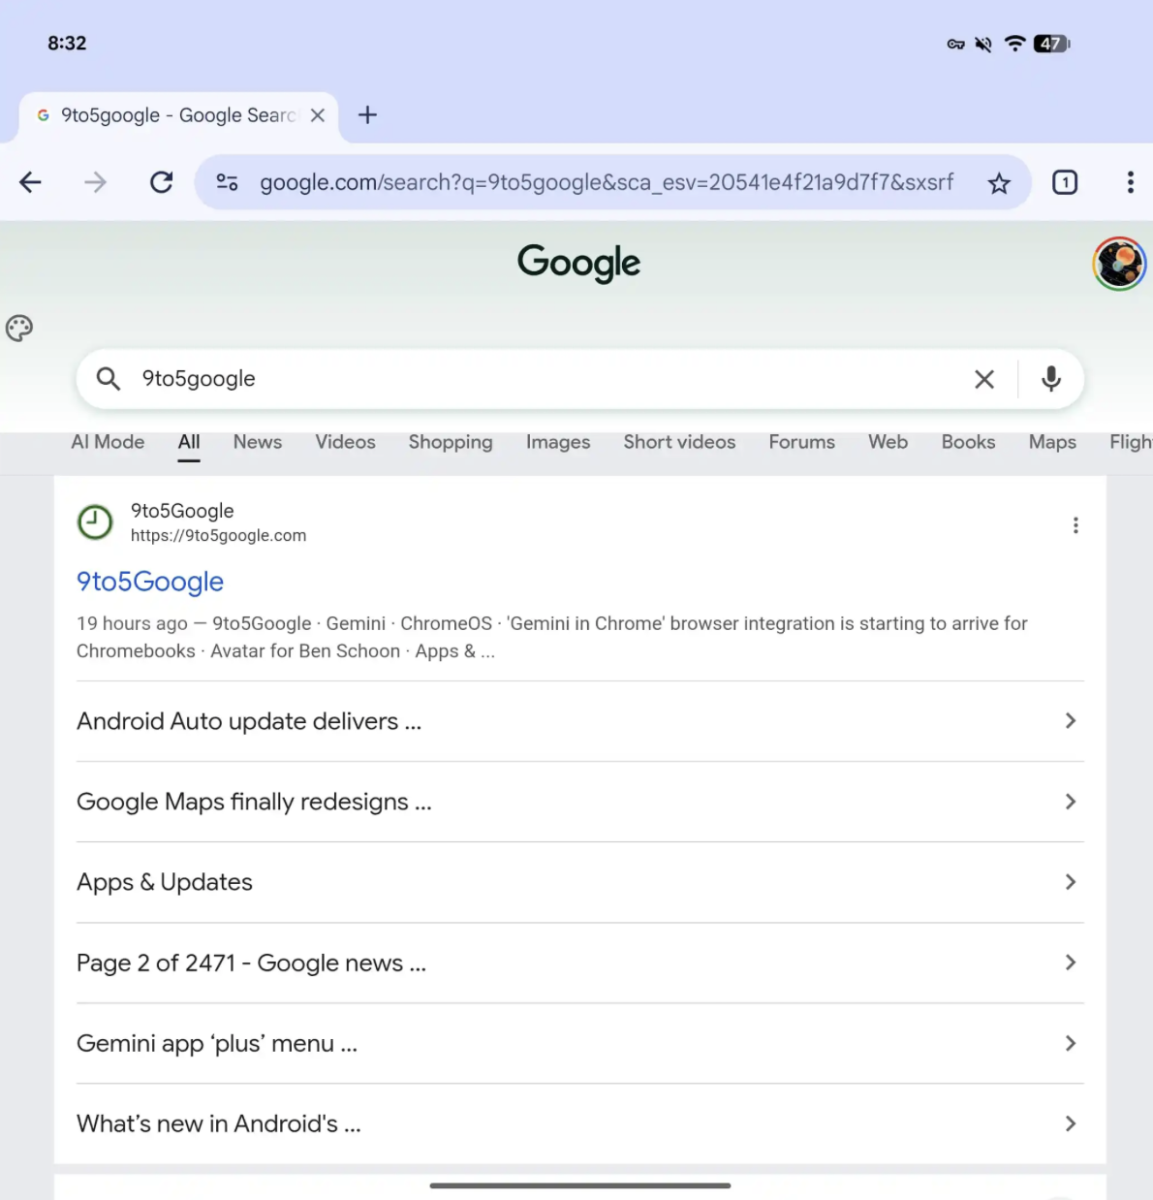This screenshot has height=1200, width=1153.
Task: Expand the What's new in Android's chevron
Action: tap(1070, 1123)
